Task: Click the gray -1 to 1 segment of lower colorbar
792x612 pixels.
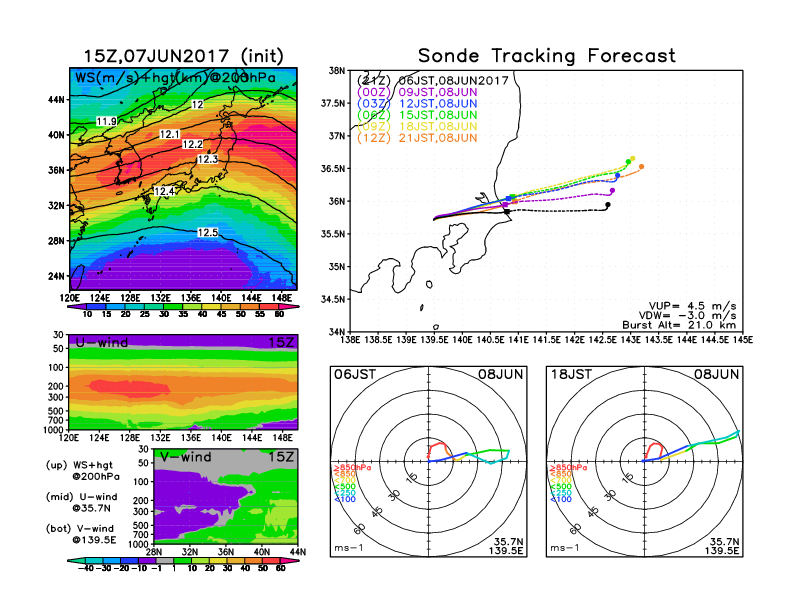Action: point(164,560)
